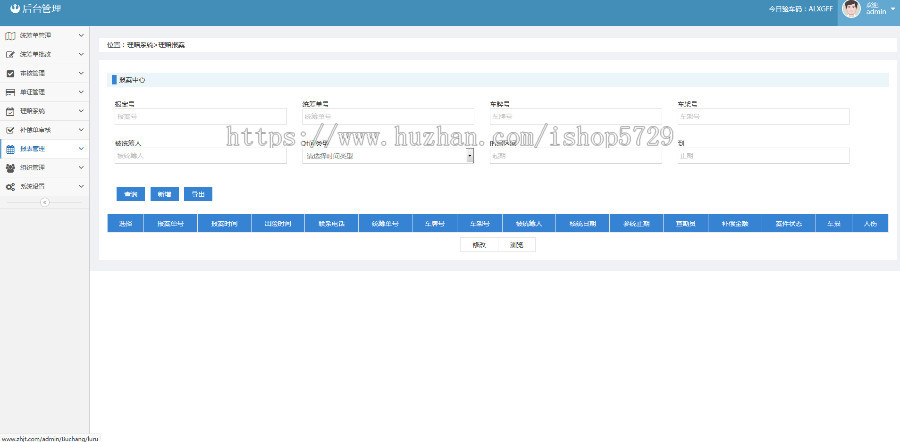Image resolution: width=900 pixels, height=442 pixels.
Task: Click the calendar-check icon beside 理赔系统
Action: [x=10, y=111]
